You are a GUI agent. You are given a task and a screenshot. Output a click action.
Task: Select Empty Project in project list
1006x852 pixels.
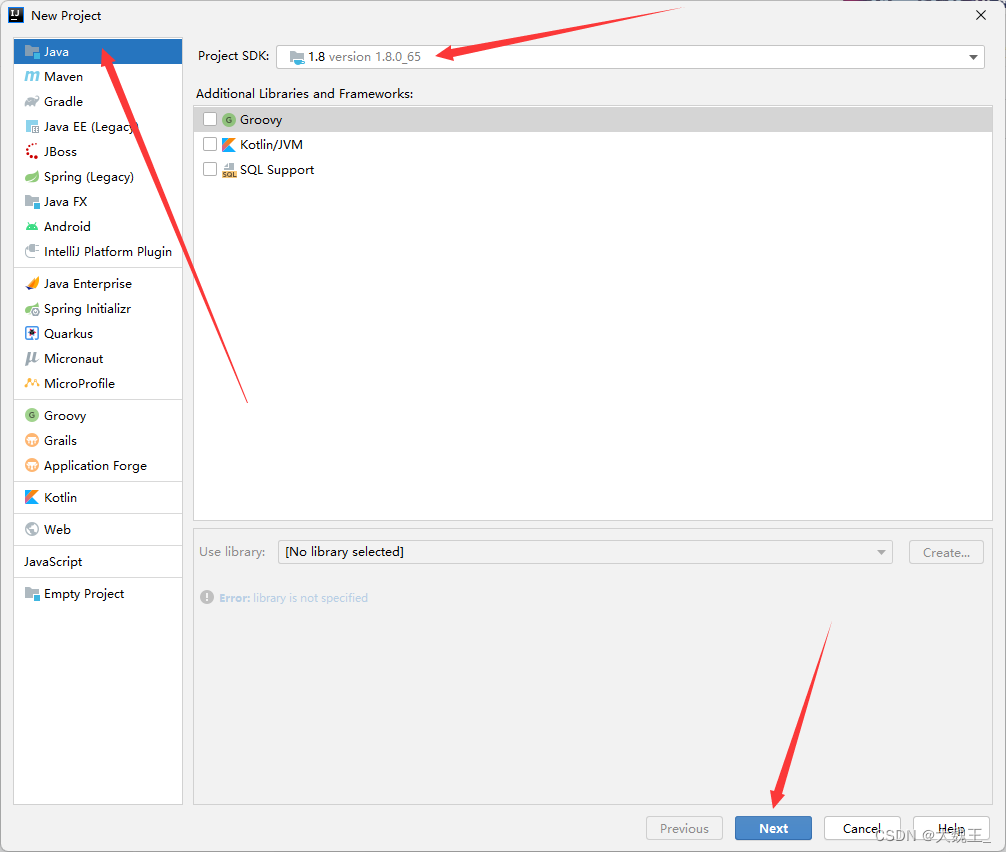98,593
